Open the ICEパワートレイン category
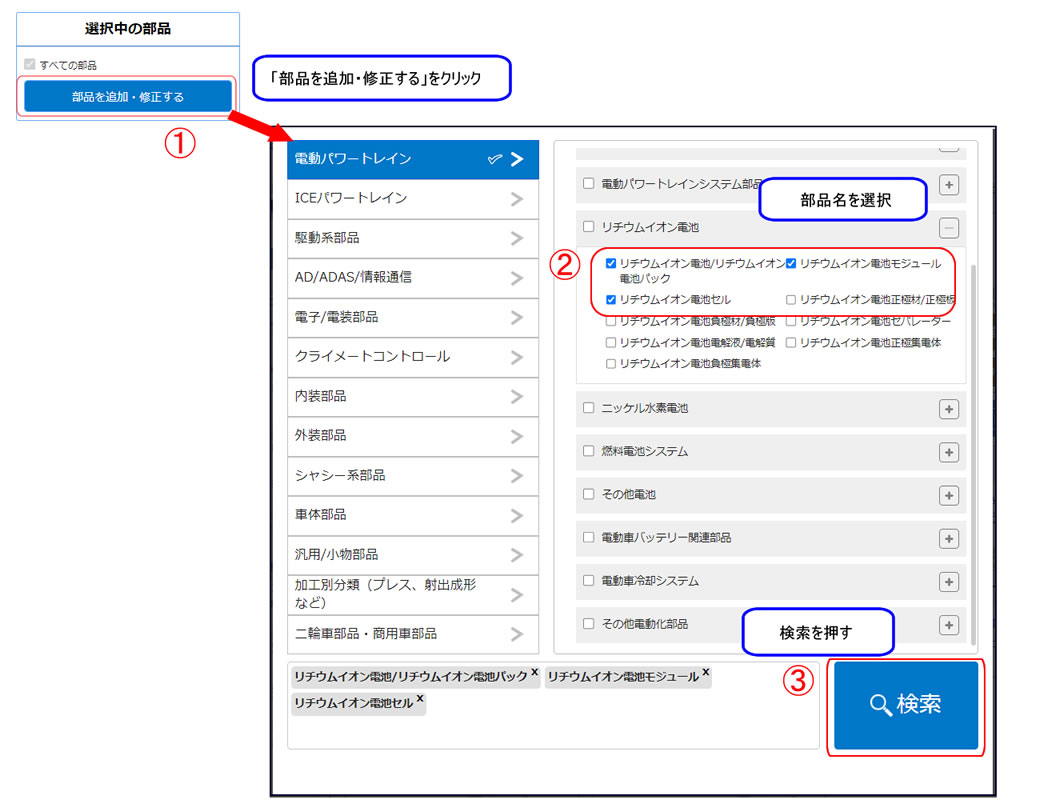This screenshot has width=1040, height=800. [x=410, y=198]
